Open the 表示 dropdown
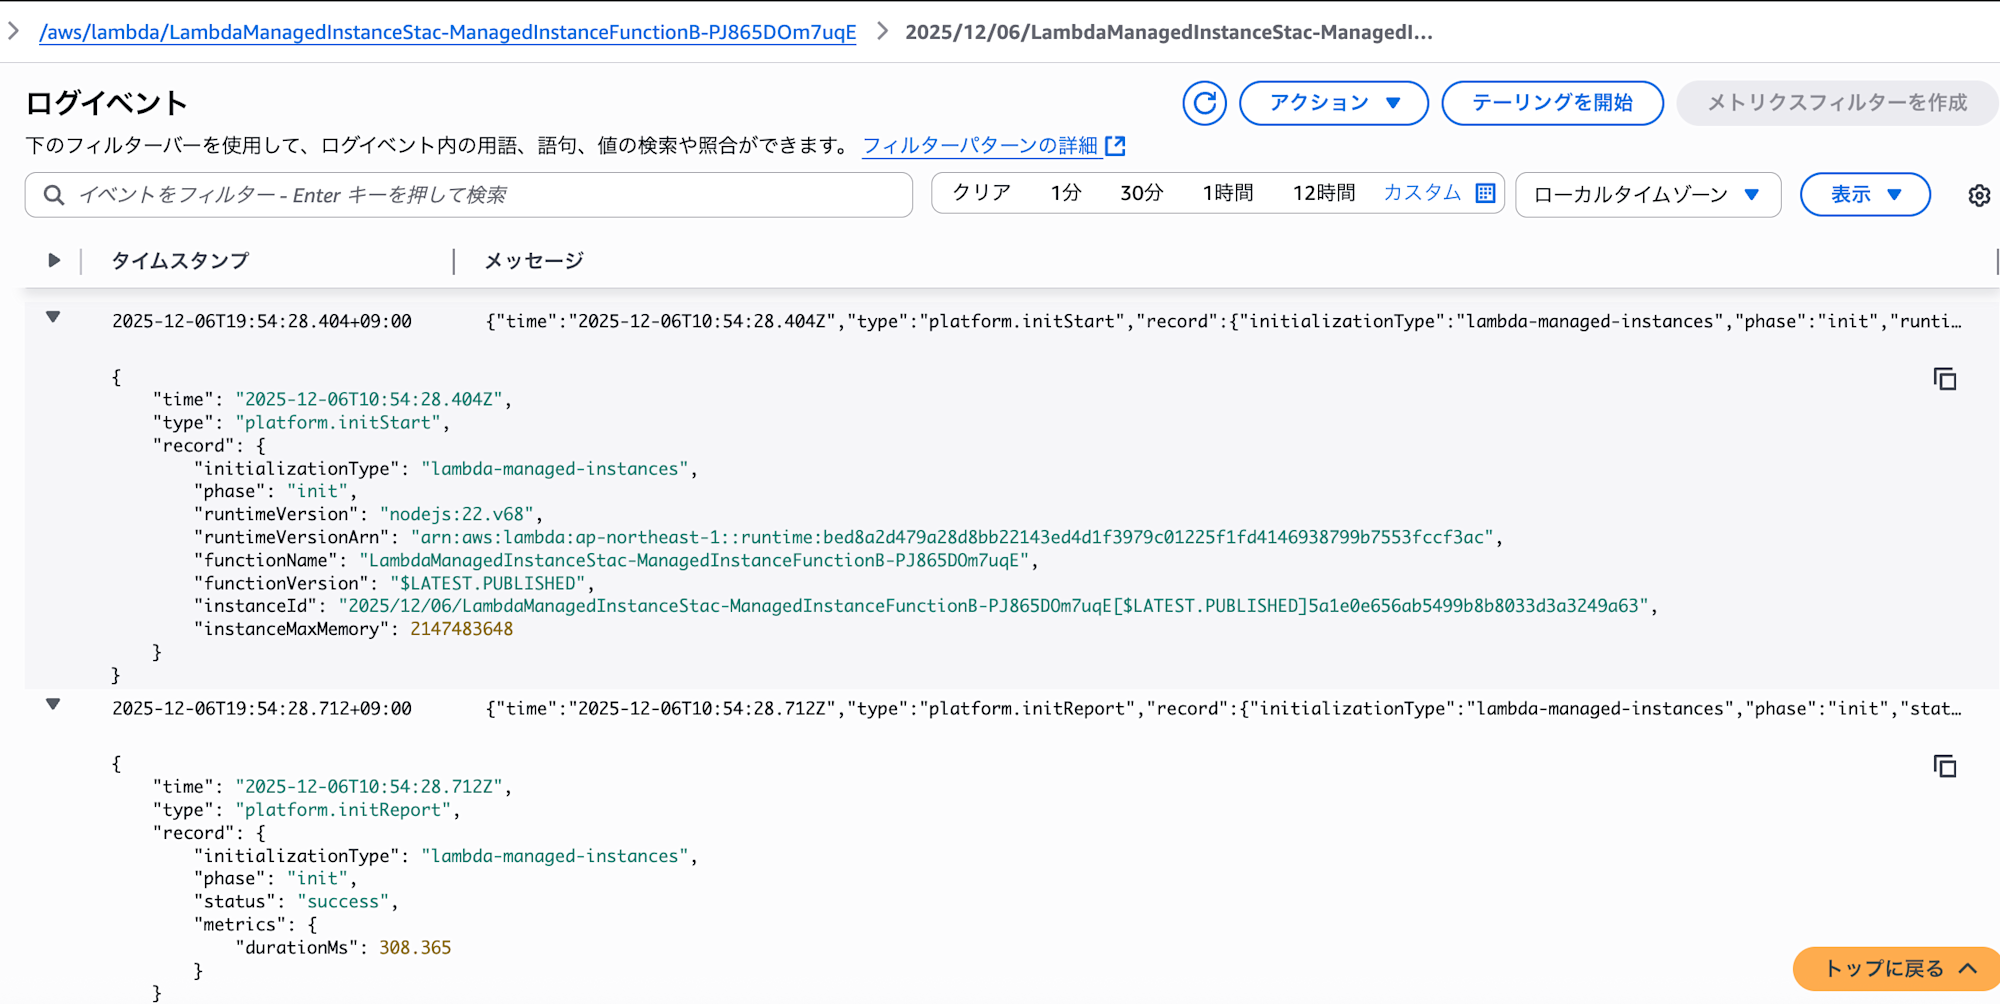This screenshot has height=1004, width=2000. [x=1865, y=195]
